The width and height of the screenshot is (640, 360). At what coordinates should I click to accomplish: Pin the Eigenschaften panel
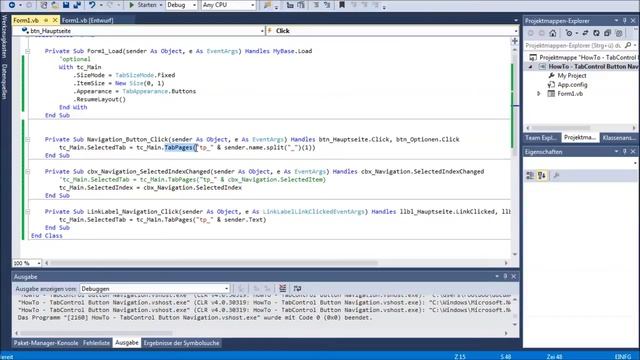pyautogui.click(x=624, y=151)
